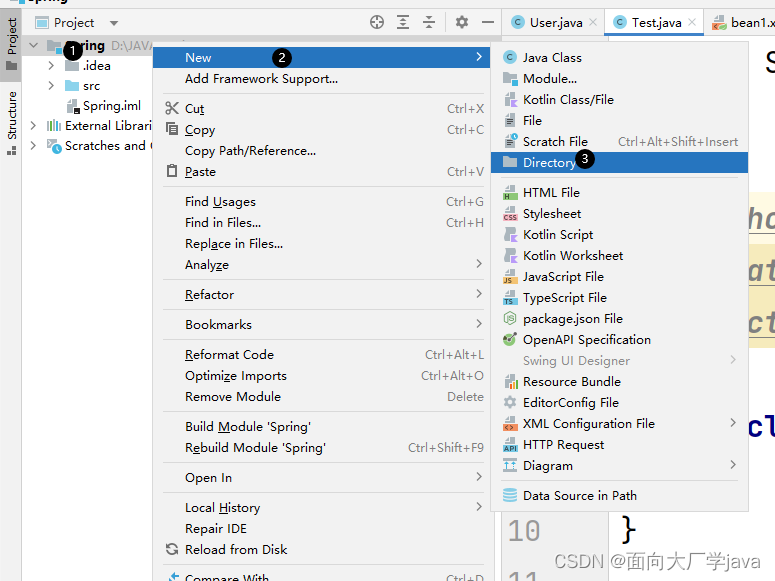The height and width of the screenshot is (581, 775).
Task: Open the bean1 xml editor tab
Action: point(741,23)
